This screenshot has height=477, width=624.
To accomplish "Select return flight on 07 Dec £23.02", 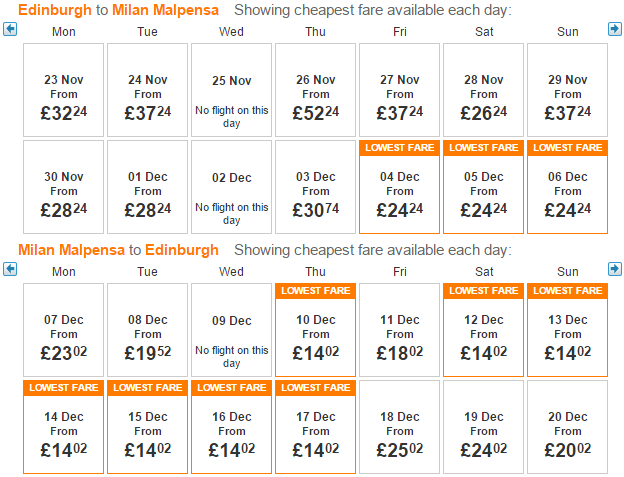I will [63, 330].
